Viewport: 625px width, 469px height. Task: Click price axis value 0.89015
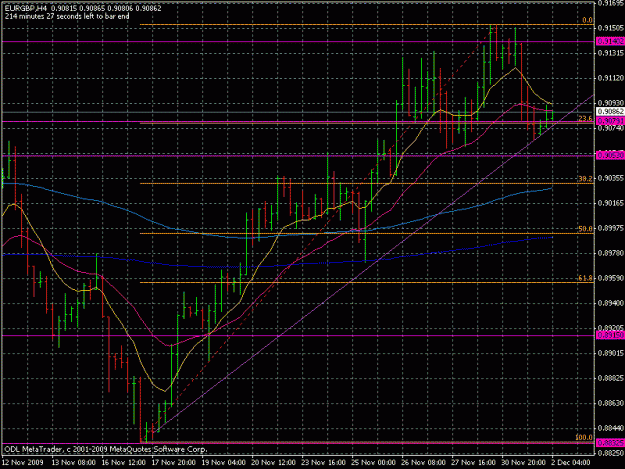(611, 353)
